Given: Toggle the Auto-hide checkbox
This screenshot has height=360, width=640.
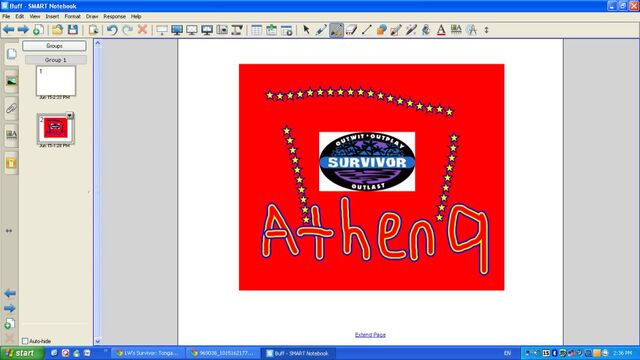Looking at the screenshot, I should (25, 340).
